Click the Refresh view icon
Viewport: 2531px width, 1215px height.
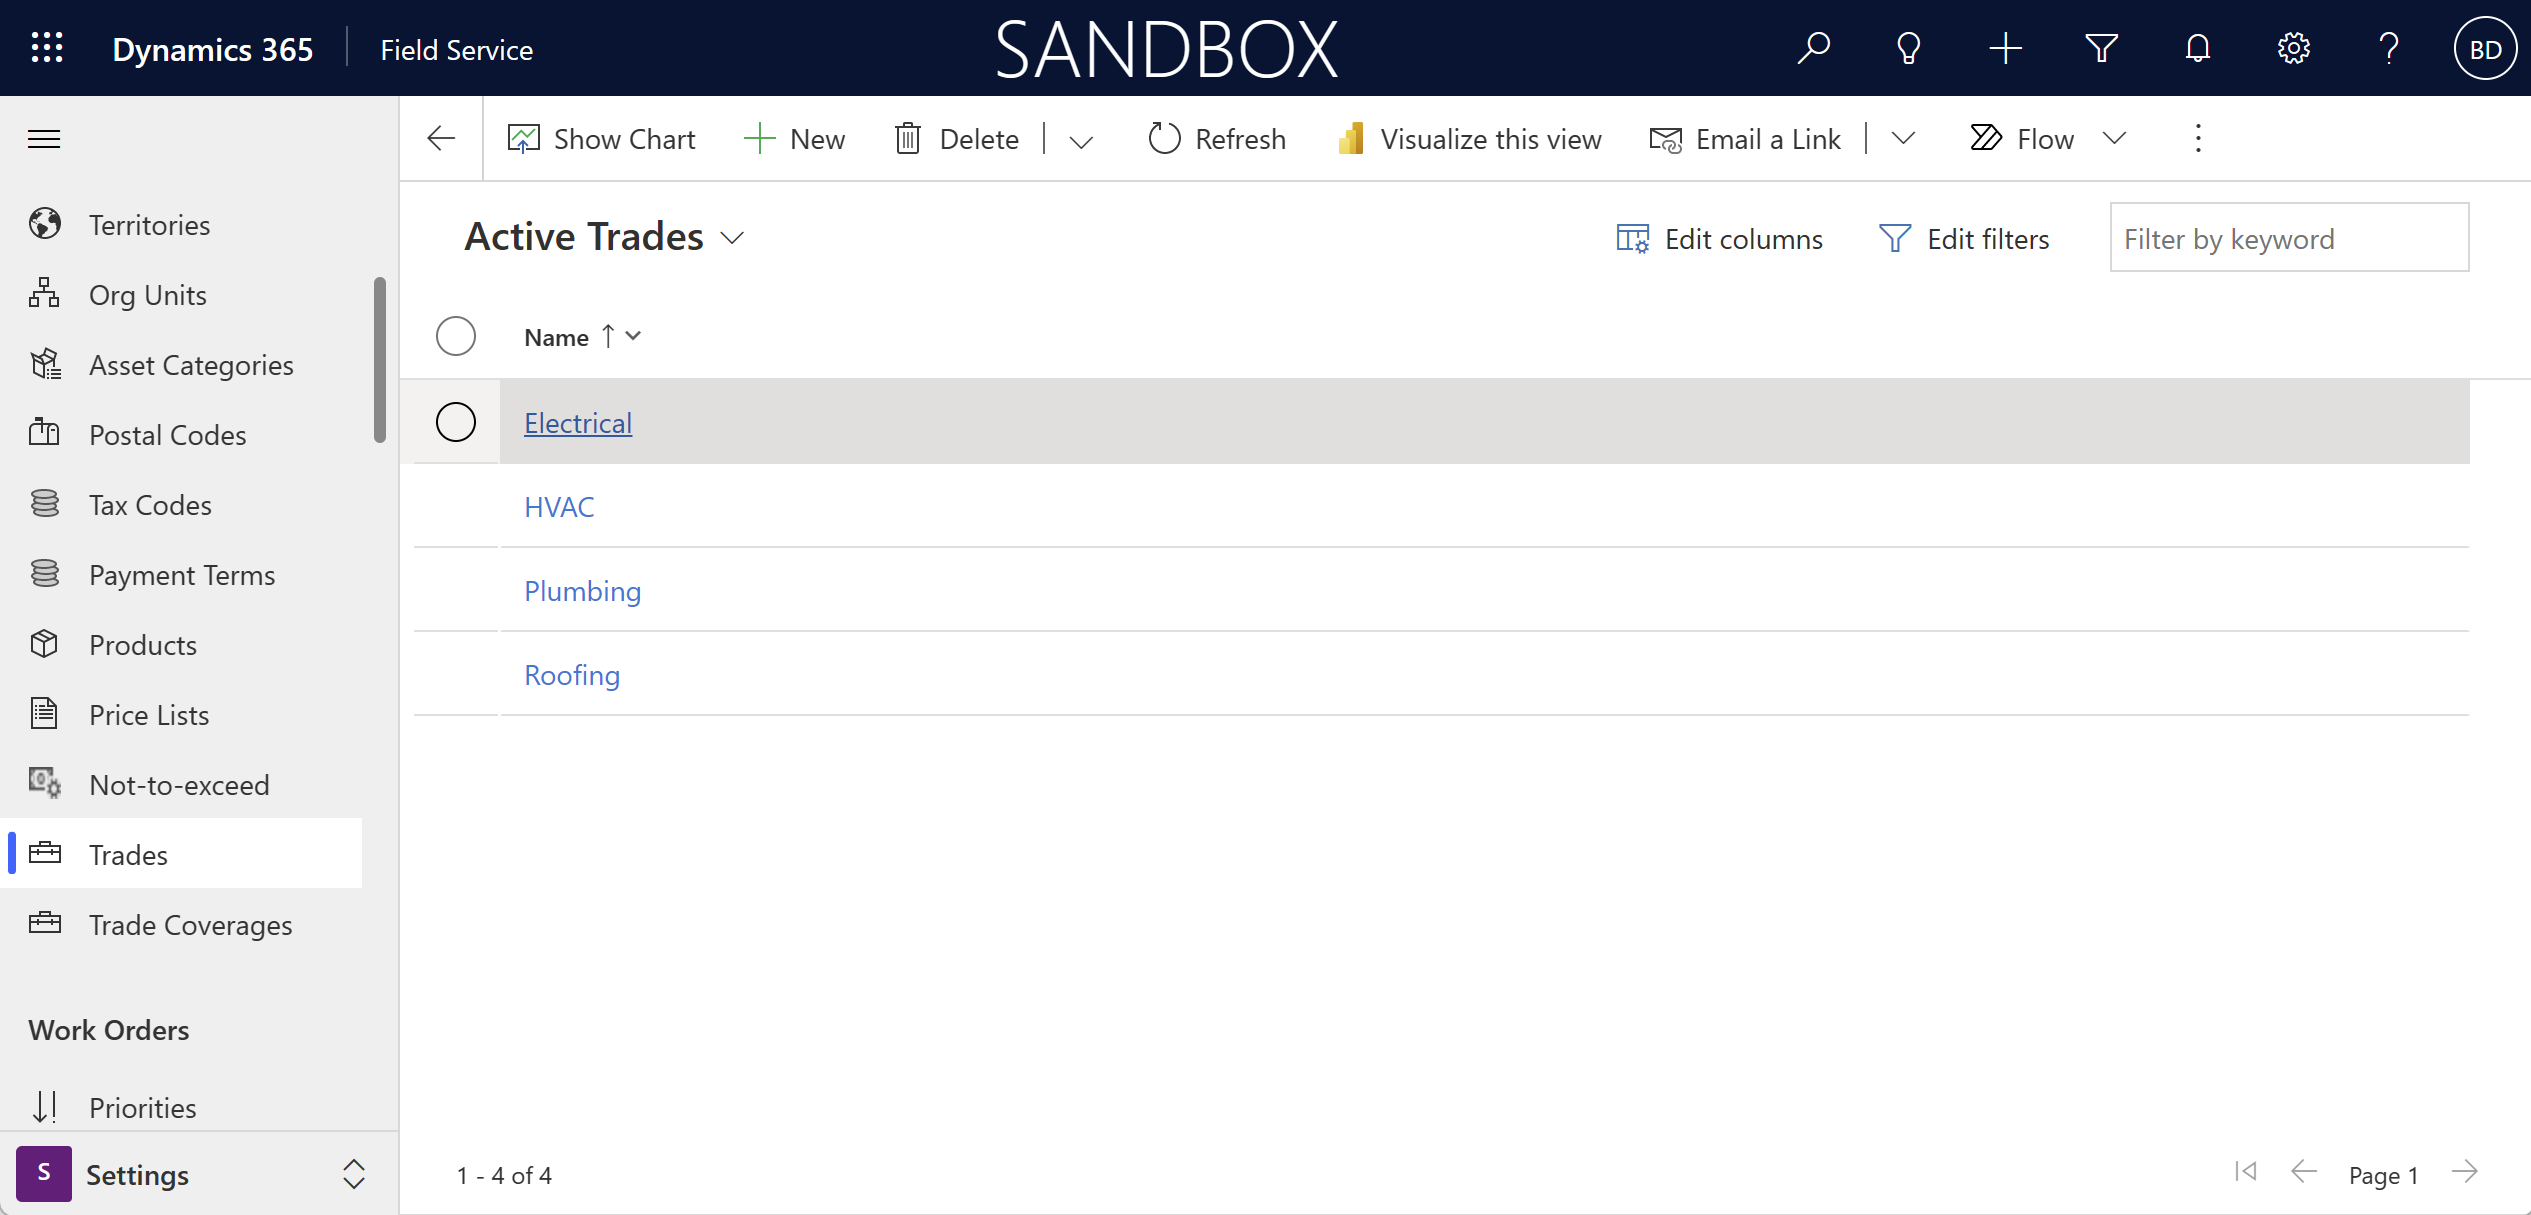(x=1159, y=137)
